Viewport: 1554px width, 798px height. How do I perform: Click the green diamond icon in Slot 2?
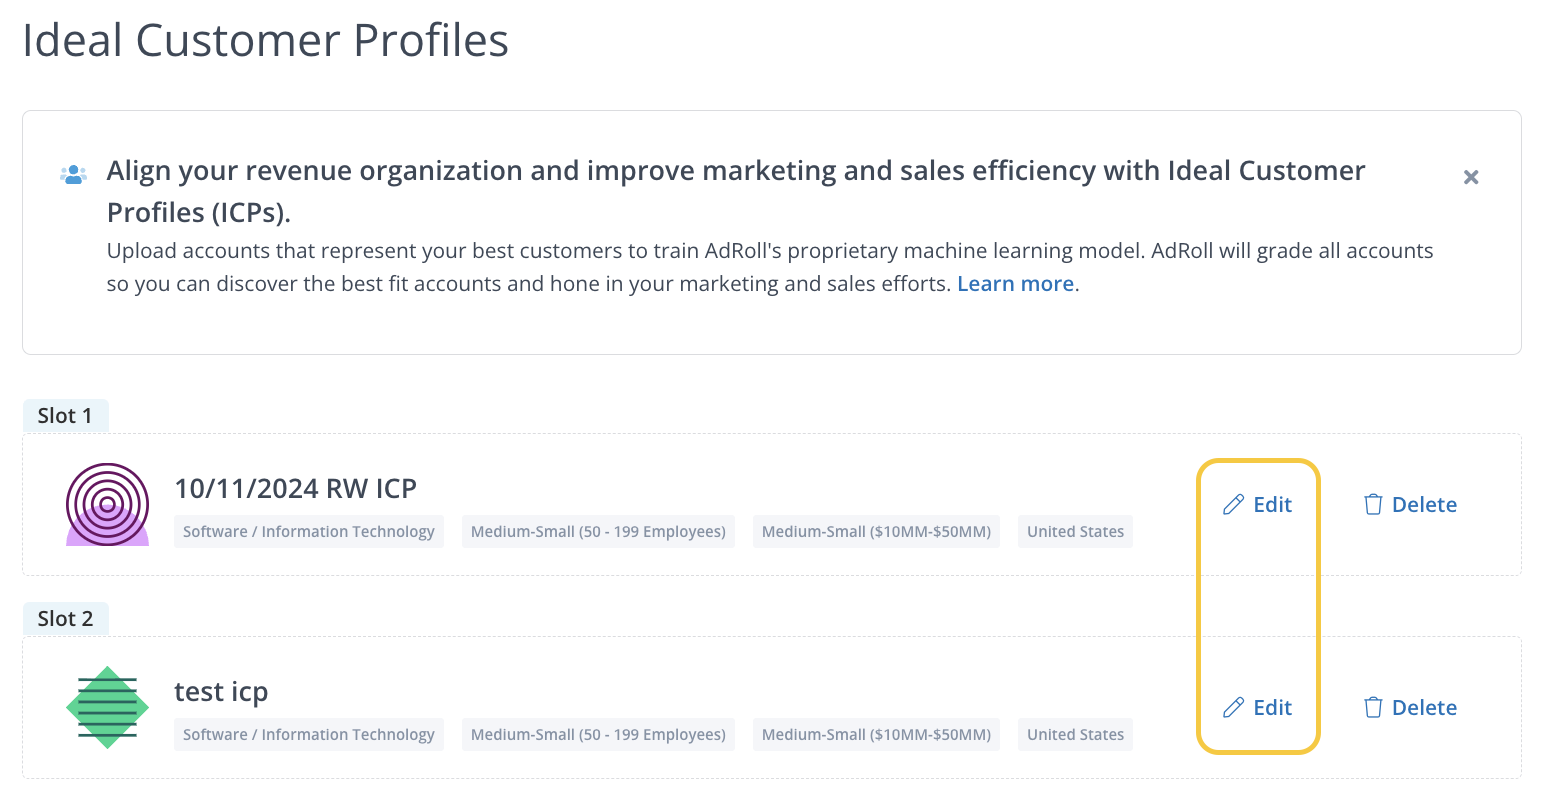tap(107, 707)
